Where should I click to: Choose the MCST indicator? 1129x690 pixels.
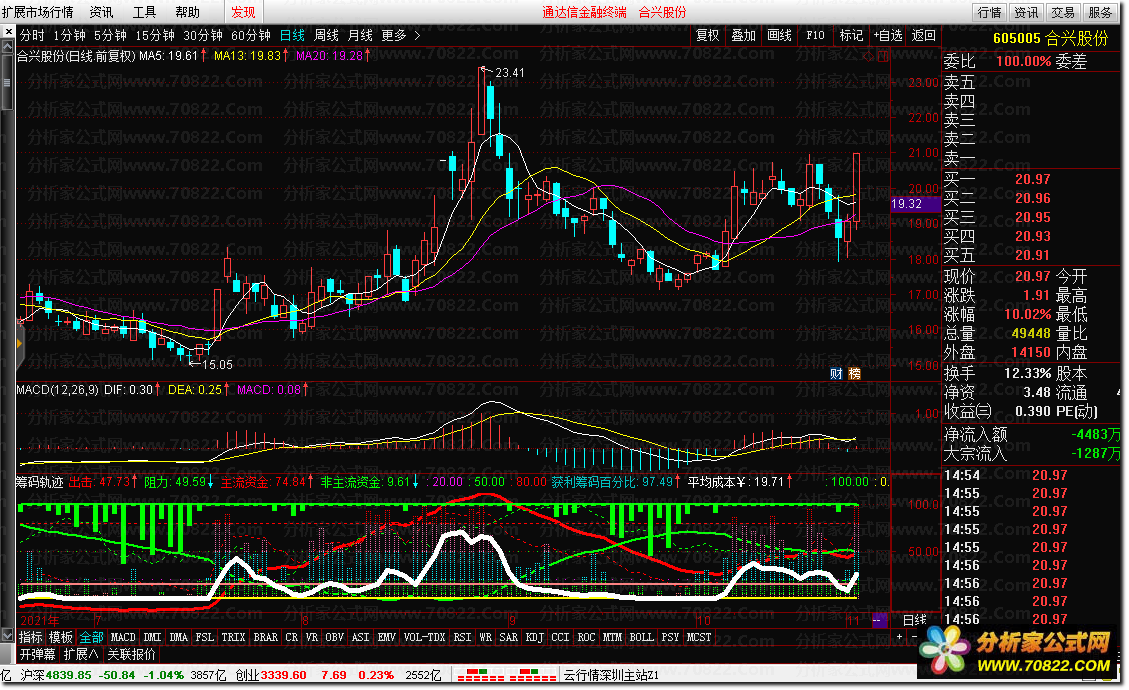[x=698, y=637]
